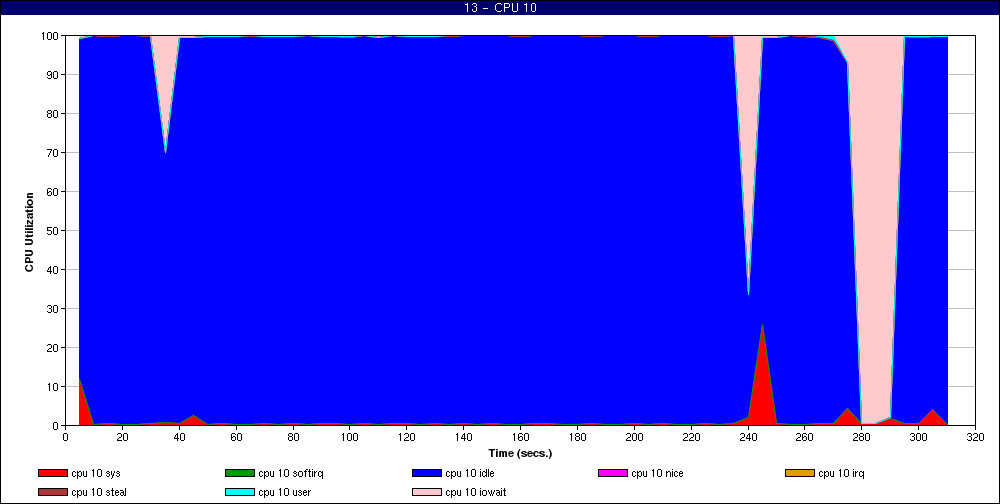
Task: Click the pink cpu 10 iowait legend swatch
Action: click(x=427, y=493)
